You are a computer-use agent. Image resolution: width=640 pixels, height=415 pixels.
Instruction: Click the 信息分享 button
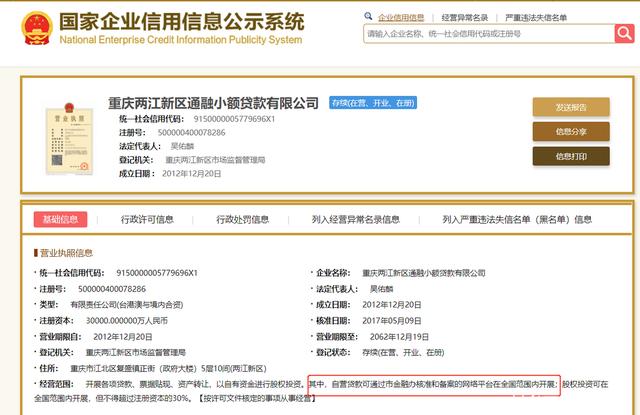click(x=571, y=132)
